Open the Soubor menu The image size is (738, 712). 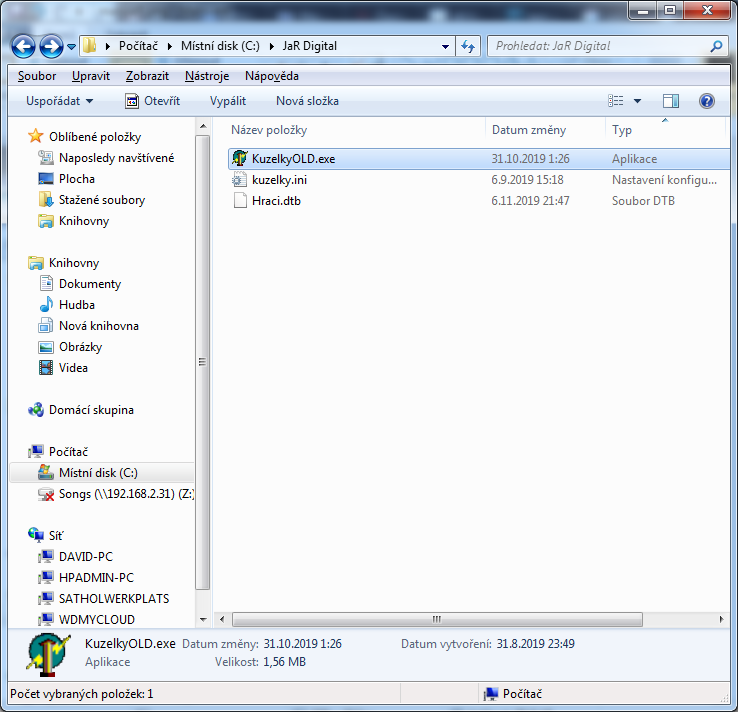tap(37, 76)
